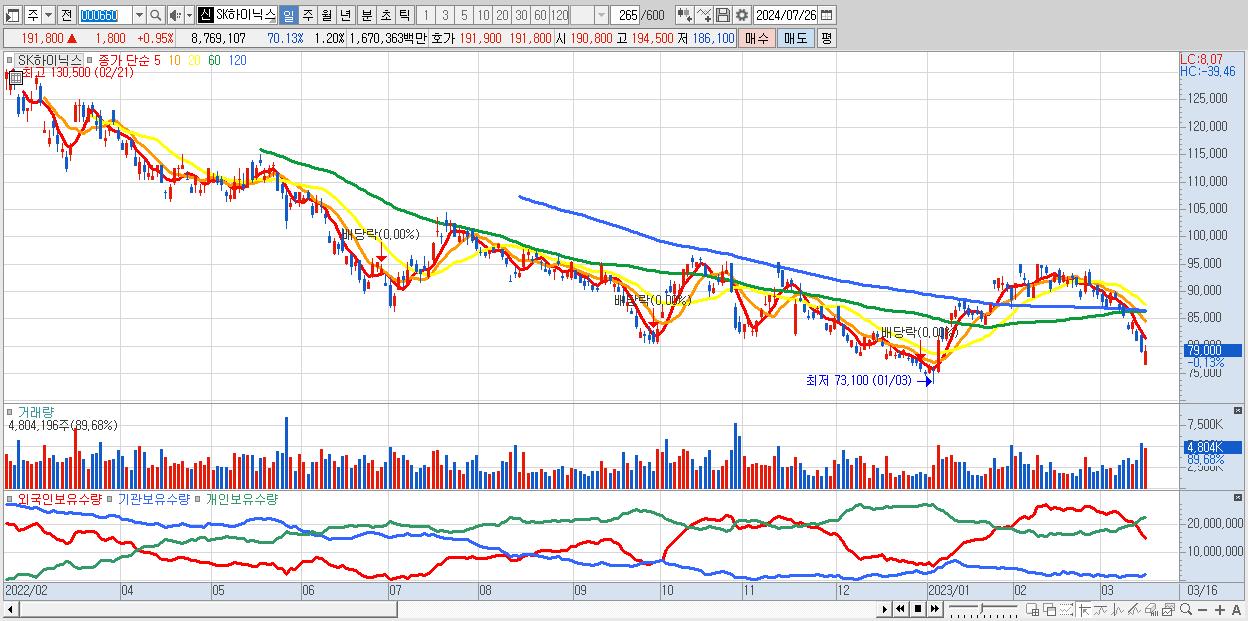Click the save chart floppy icon

point(722,15)
